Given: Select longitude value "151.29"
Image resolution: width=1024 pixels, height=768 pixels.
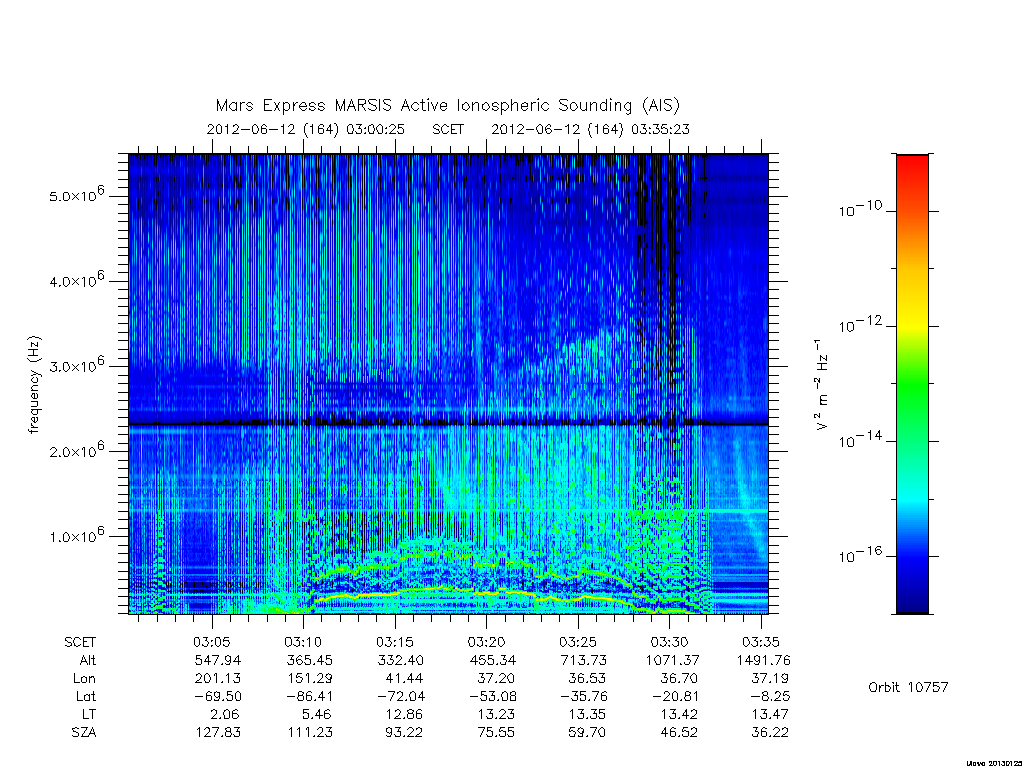Looking at the screenshot, I should [310, 679].
